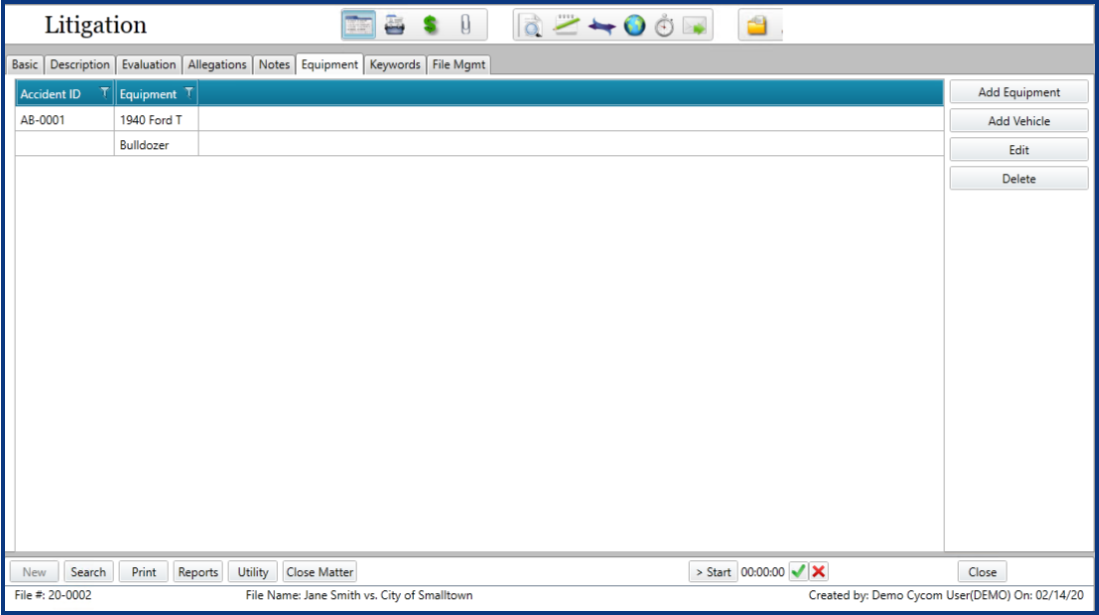This screenshot has height=615, width=1099.
Task: Click the Close button at bottom
Action: point(982,572)
